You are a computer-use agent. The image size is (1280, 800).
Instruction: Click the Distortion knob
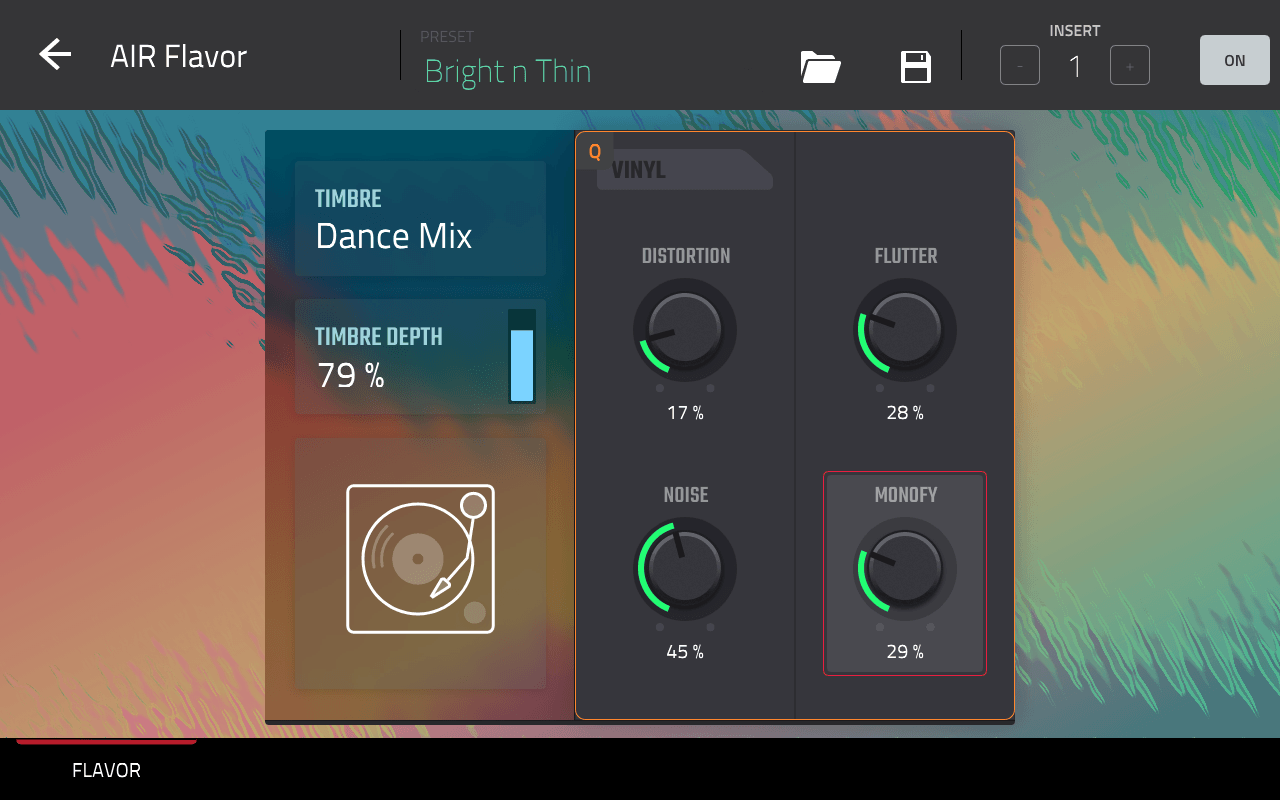[685, 330]
